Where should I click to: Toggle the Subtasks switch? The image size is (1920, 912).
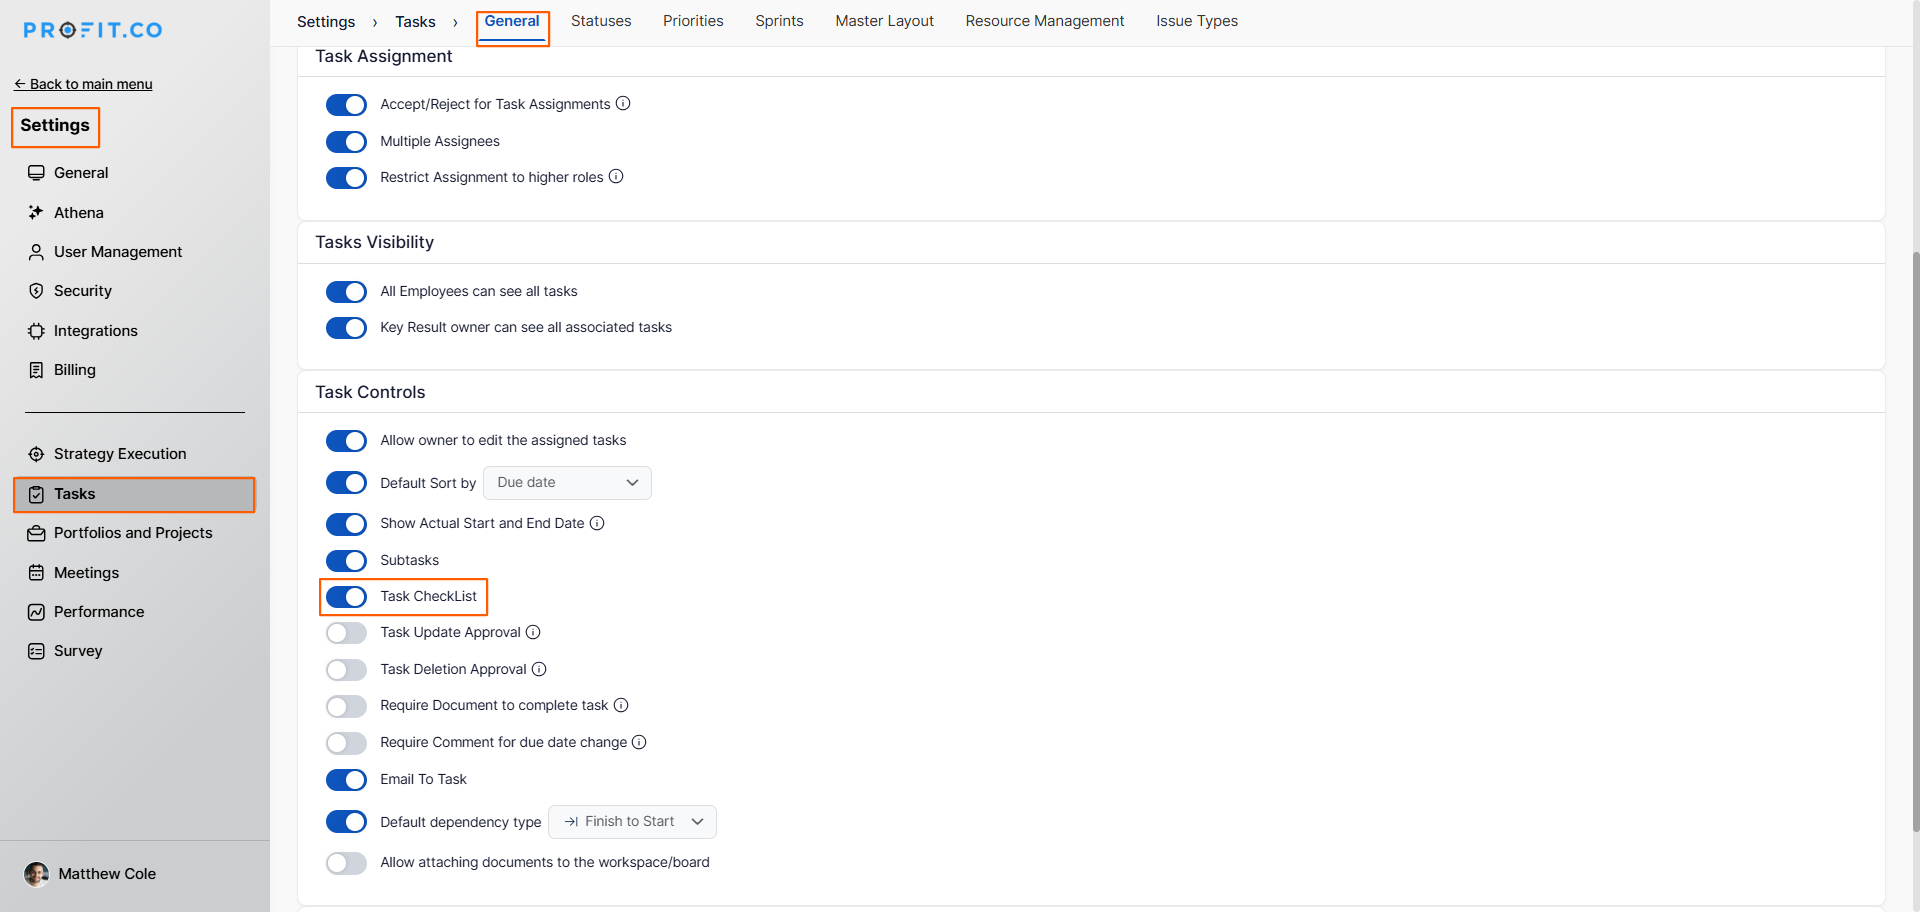click(x=346, y=561)
